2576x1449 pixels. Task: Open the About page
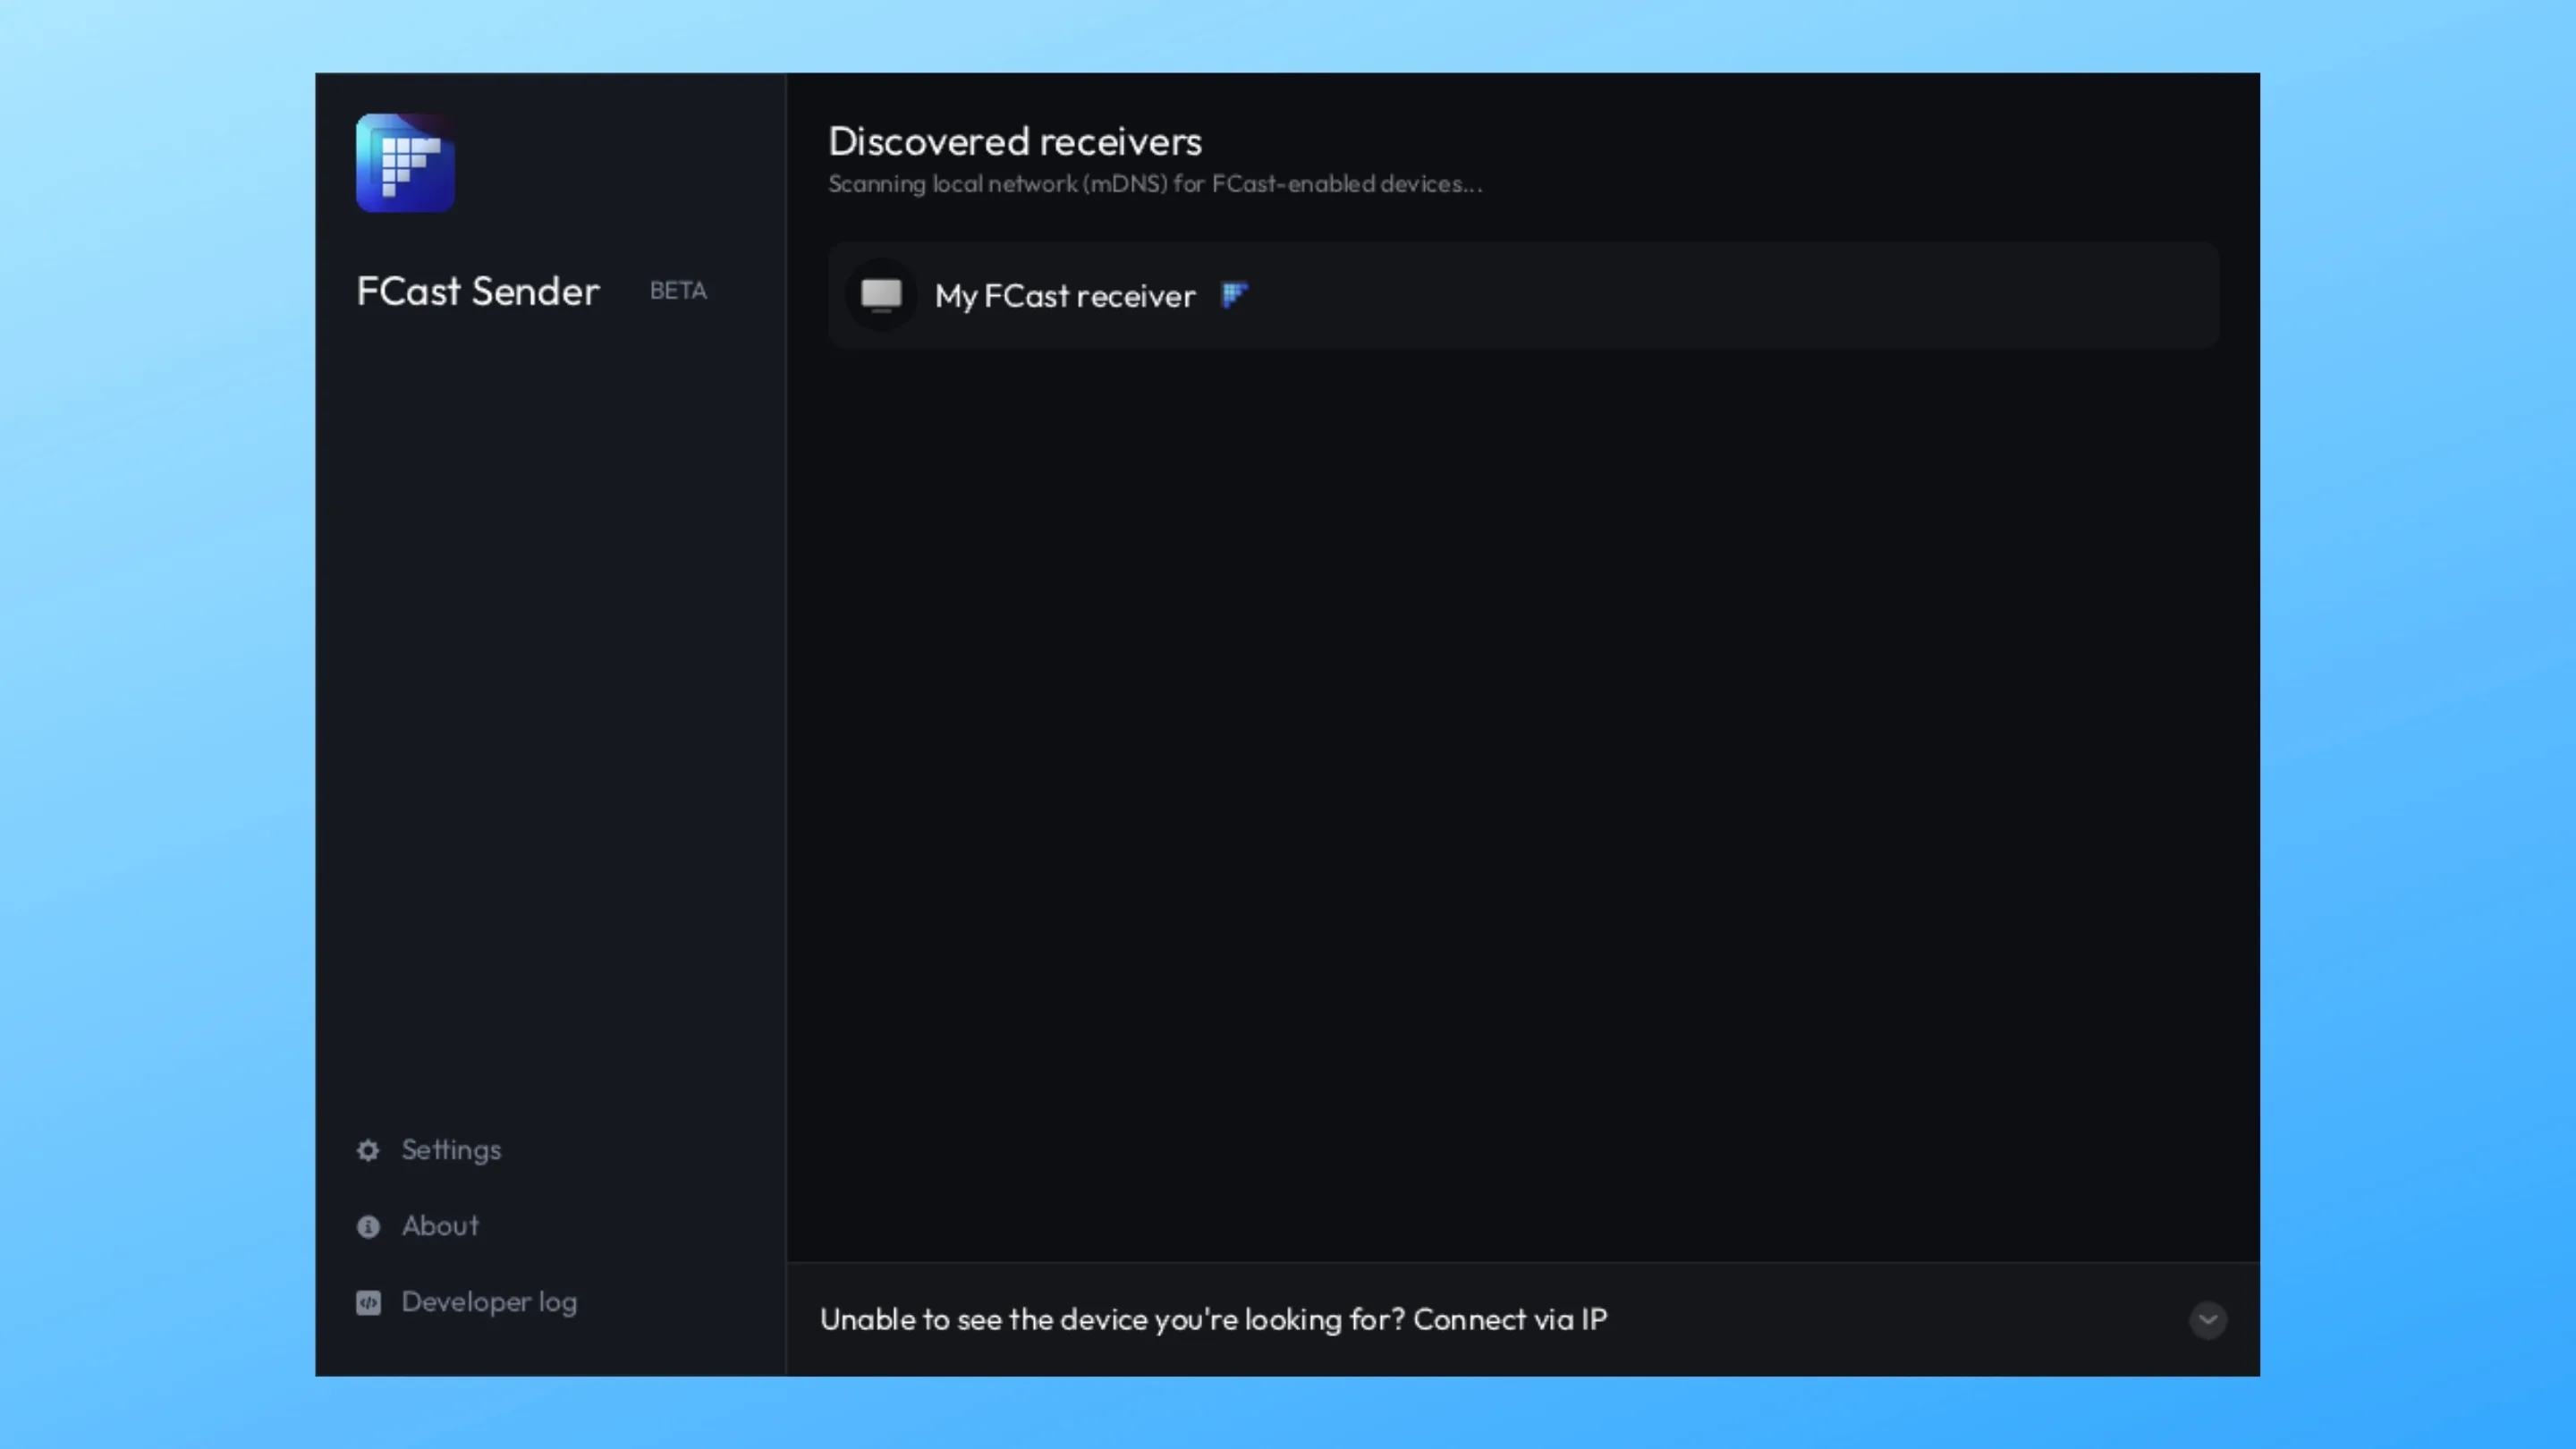tap(440, 1226)
